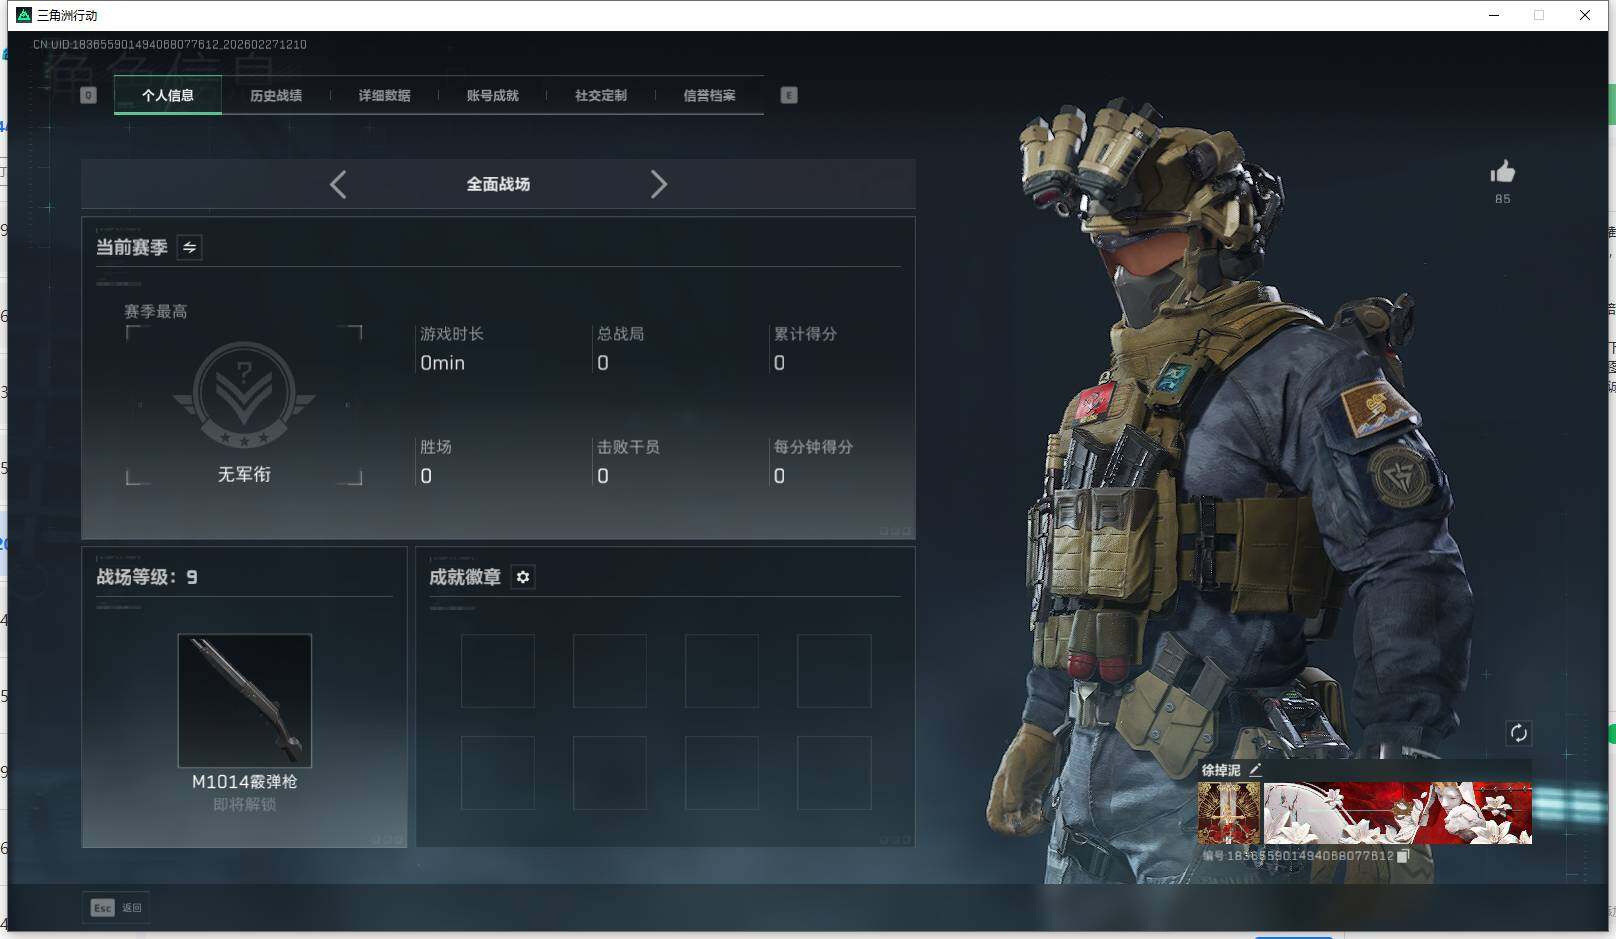Click the 三角洲行动 app icon in title bar

tap(24, 15)
